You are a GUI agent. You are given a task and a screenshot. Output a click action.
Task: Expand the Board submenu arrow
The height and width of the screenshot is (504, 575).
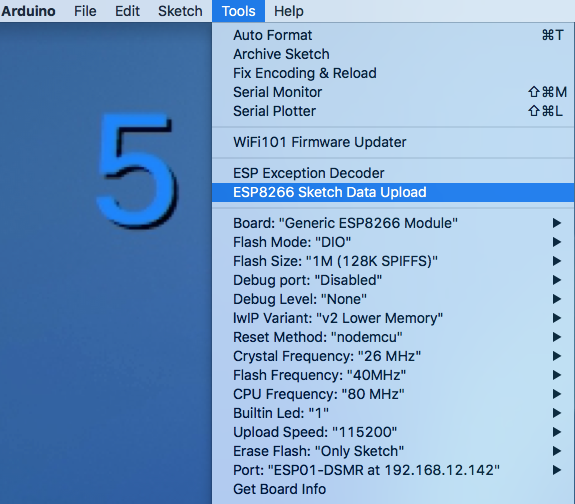point(557,223)
